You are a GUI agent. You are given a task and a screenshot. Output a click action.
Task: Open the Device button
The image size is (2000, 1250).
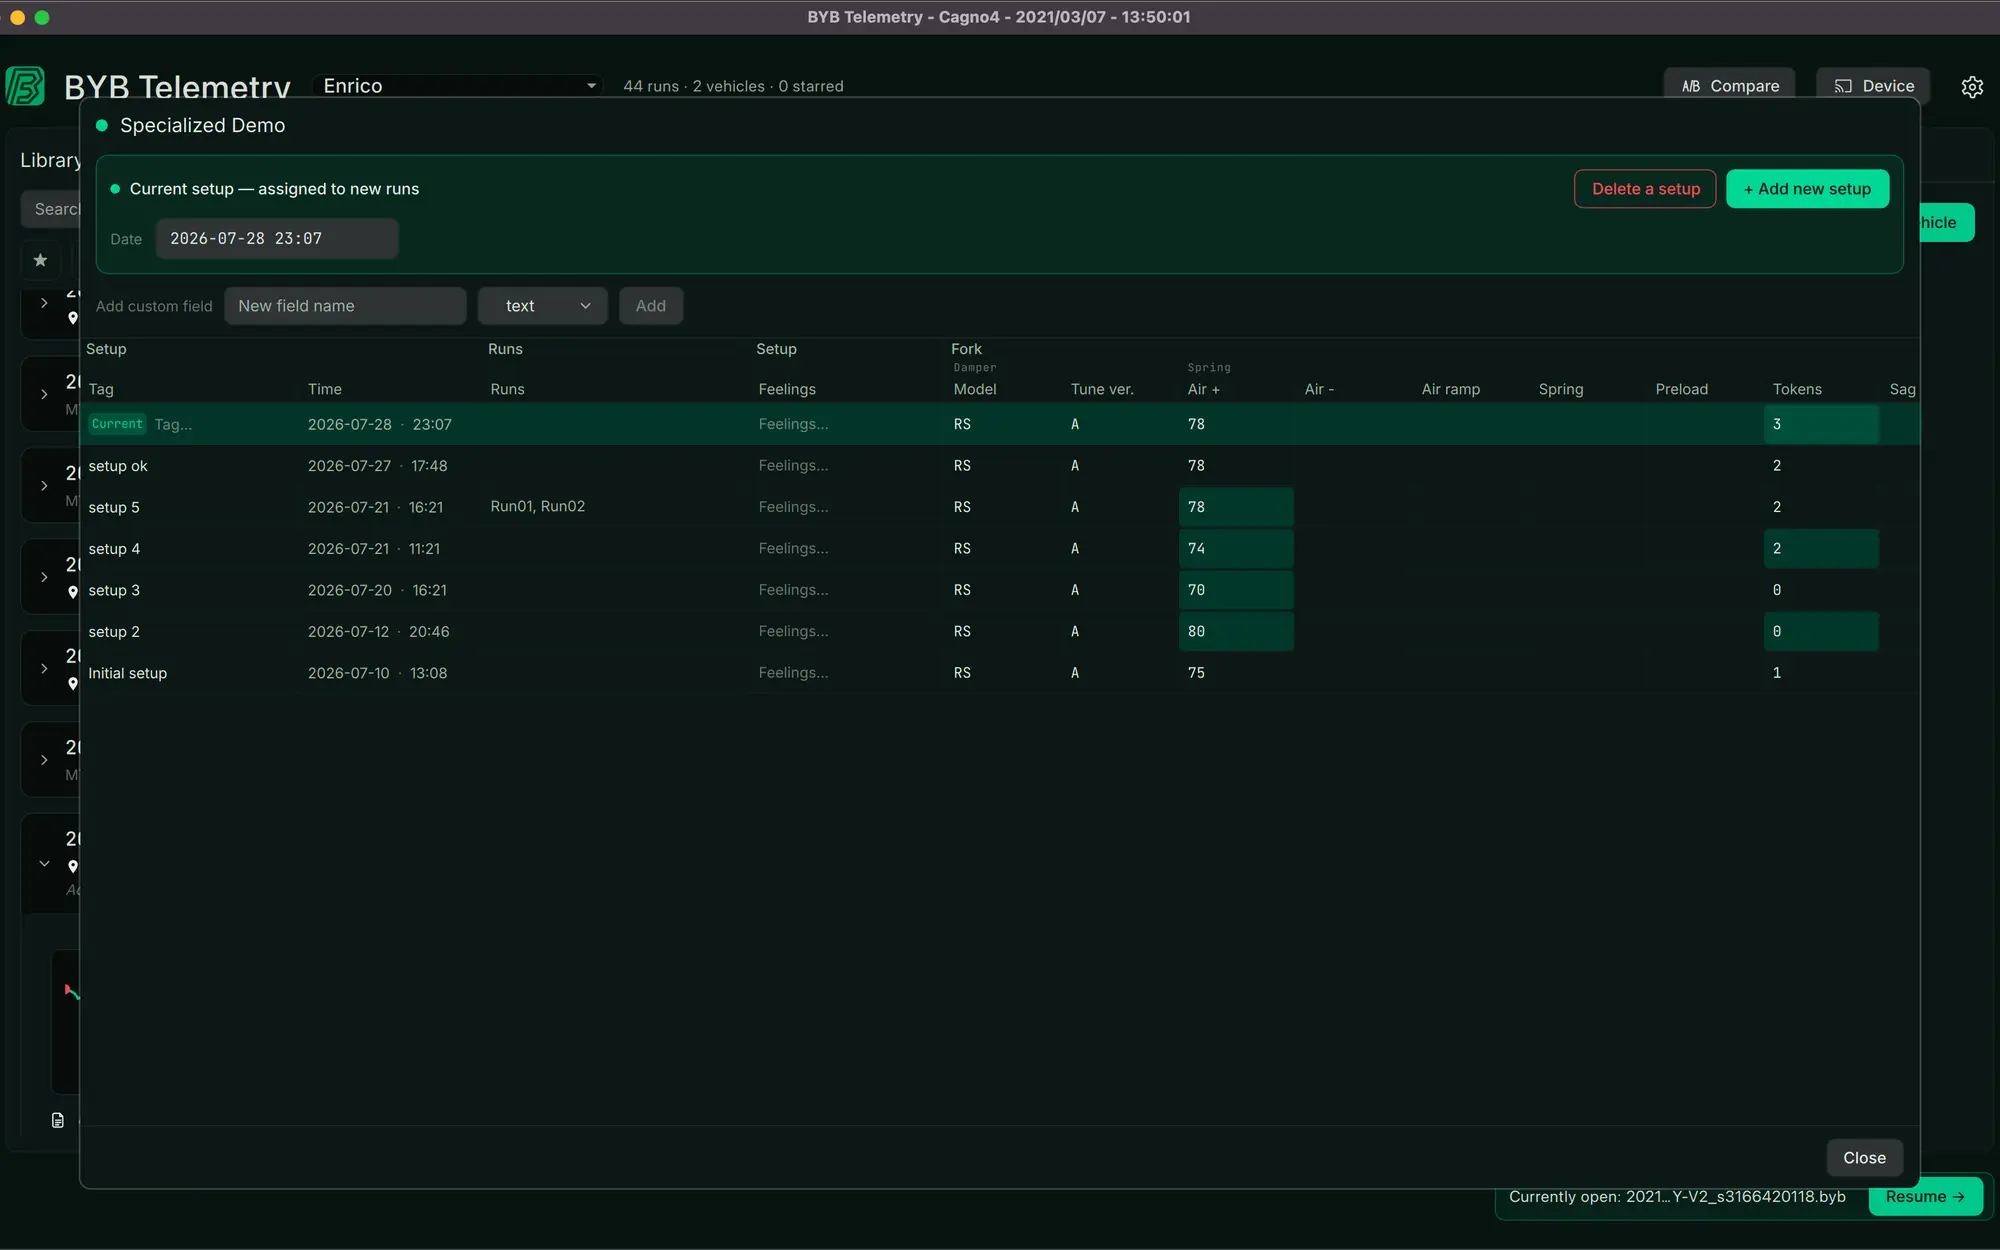click(x=1873, y=86)
